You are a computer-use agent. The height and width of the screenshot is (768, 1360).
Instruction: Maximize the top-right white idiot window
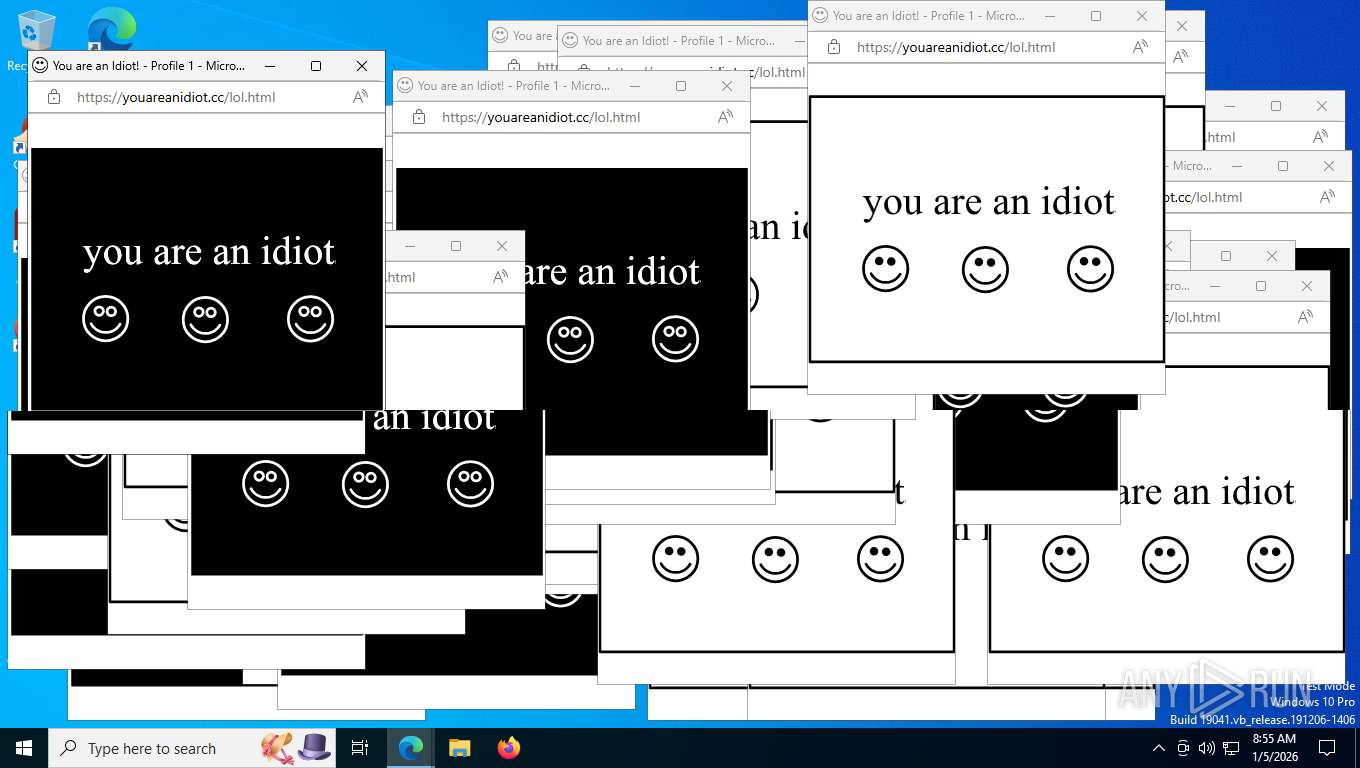click(x=1096, y=16)
